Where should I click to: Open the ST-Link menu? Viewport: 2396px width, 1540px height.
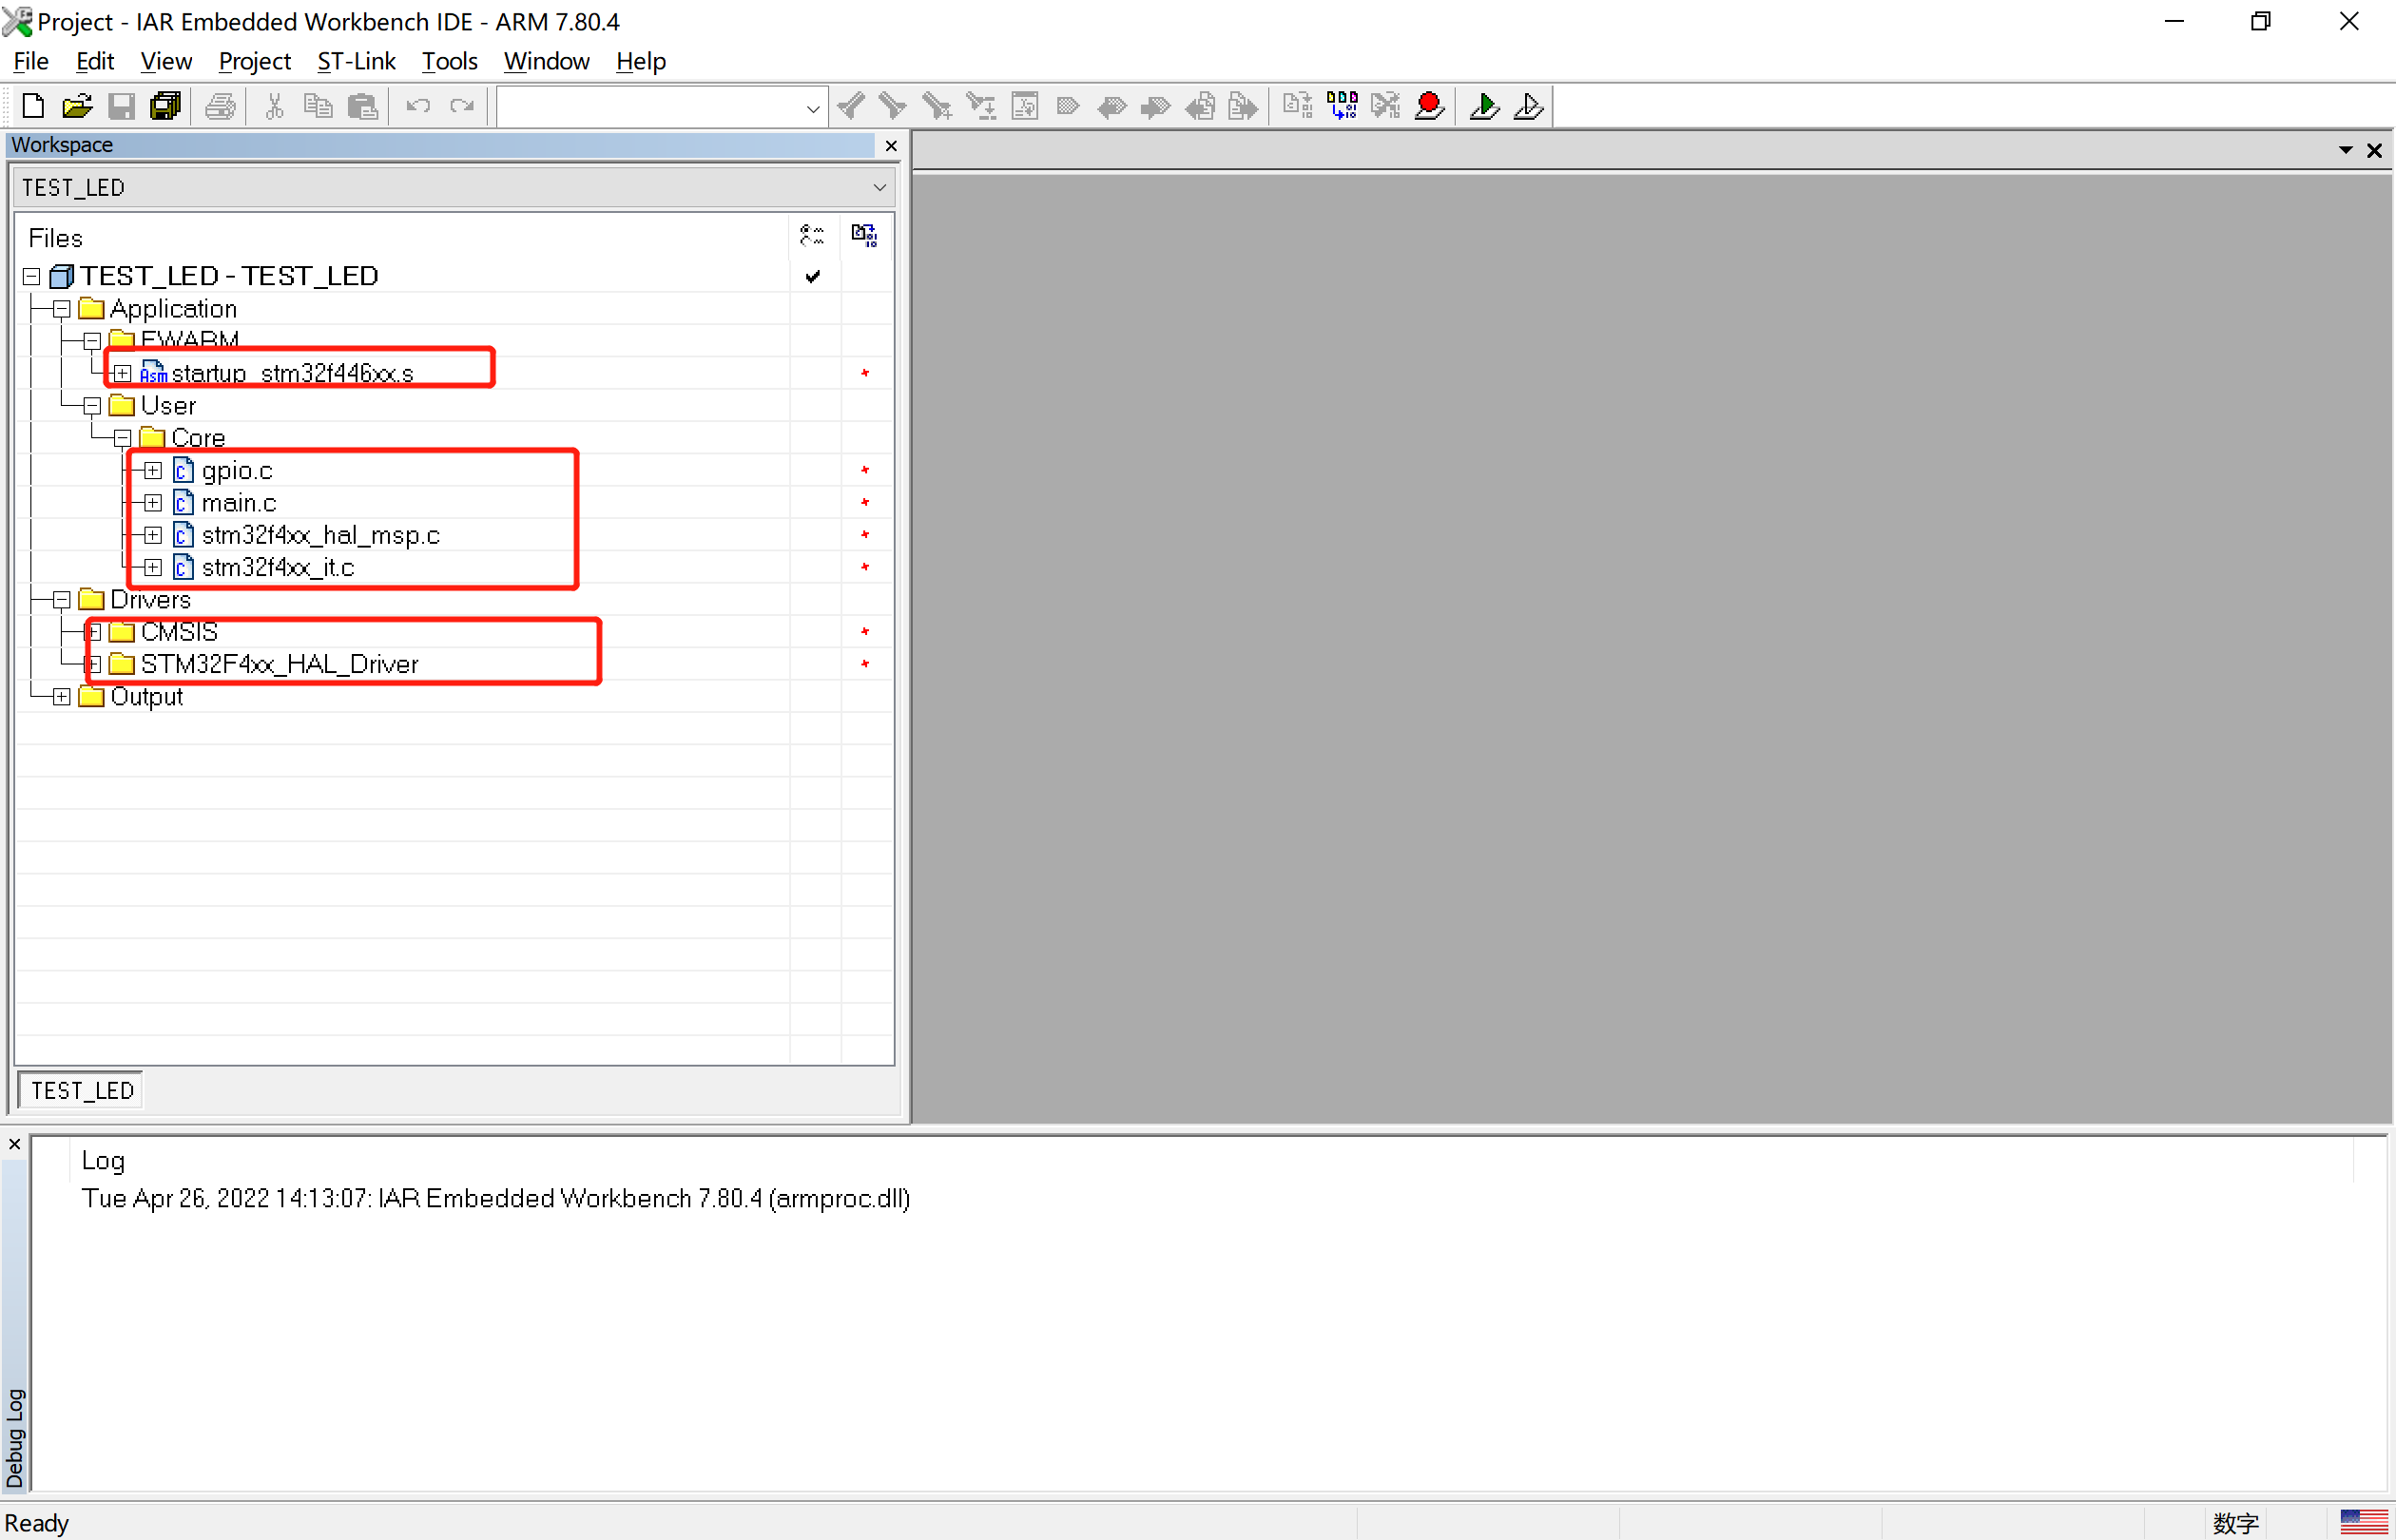(356, 62)
